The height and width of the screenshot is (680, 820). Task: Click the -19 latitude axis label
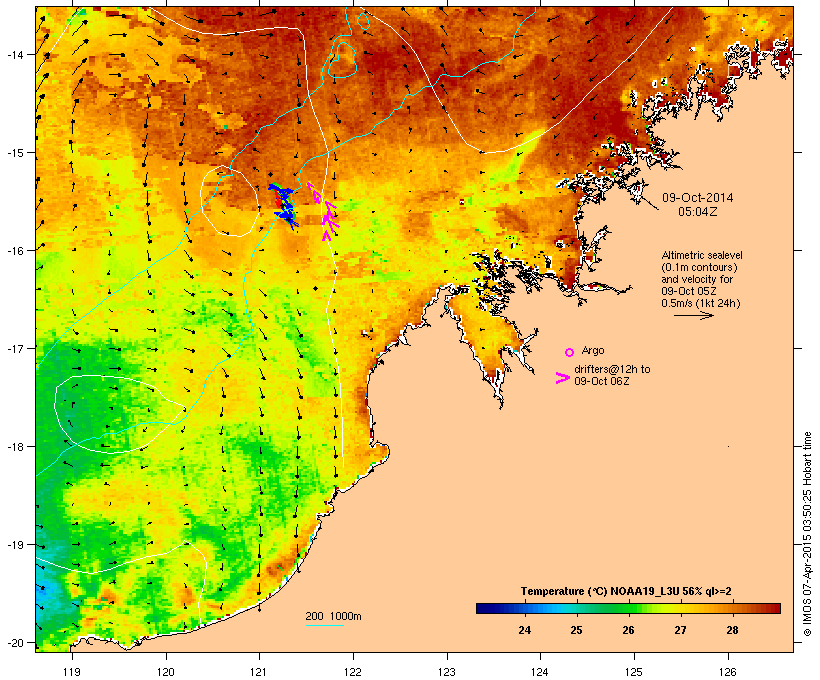pos(14,545)
